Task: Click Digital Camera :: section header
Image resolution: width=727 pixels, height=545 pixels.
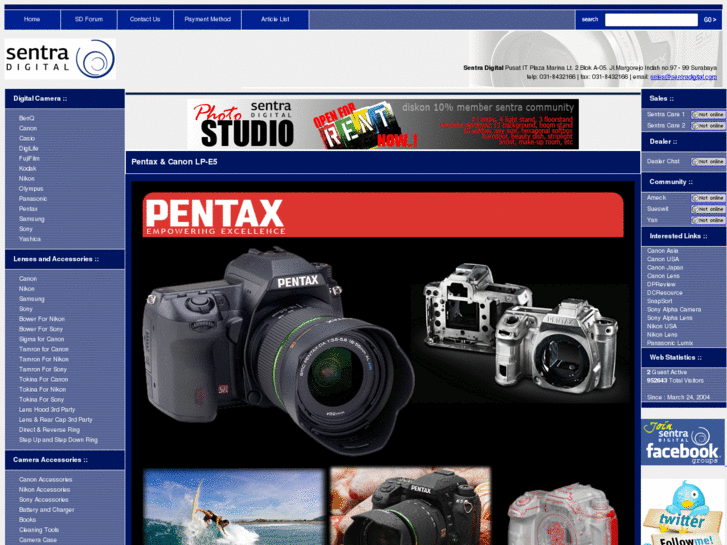Action: (40, 99)
